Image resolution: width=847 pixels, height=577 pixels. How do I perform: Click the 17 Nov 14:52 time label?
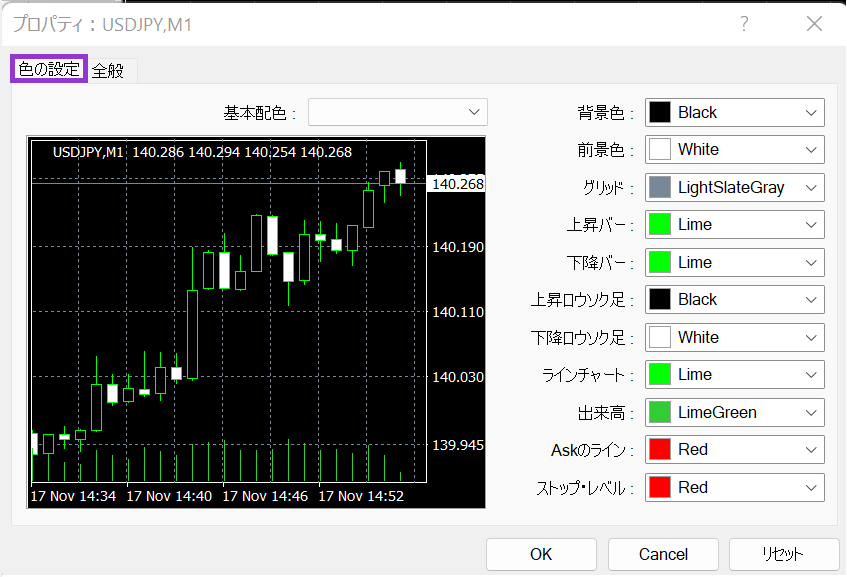[361, 496]
